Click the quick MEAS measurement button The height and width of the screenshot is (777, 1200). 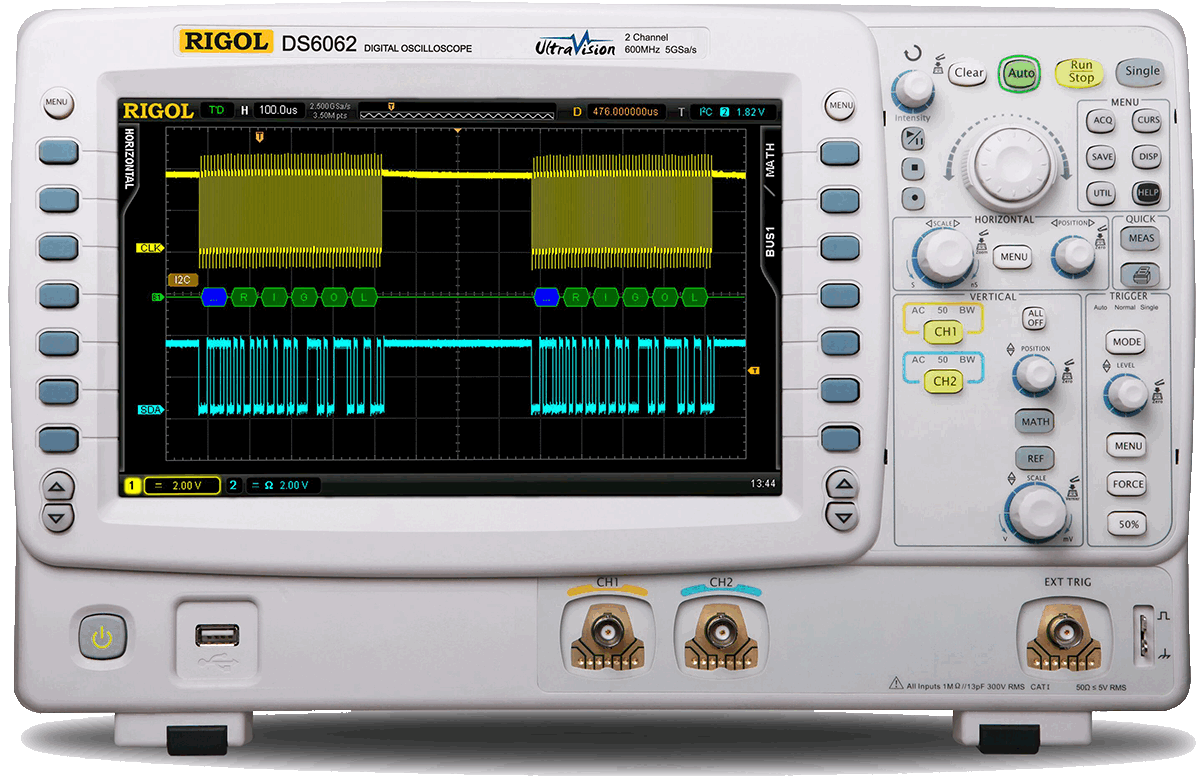pyautogui.click(x=1139, y=239)
